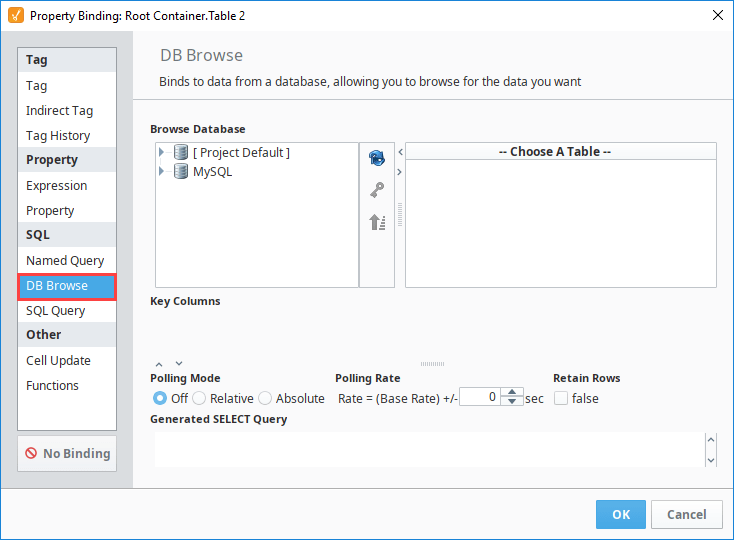Click the Generated SELECT Query text area
The image size is (734, 540).
pos(430,449)
